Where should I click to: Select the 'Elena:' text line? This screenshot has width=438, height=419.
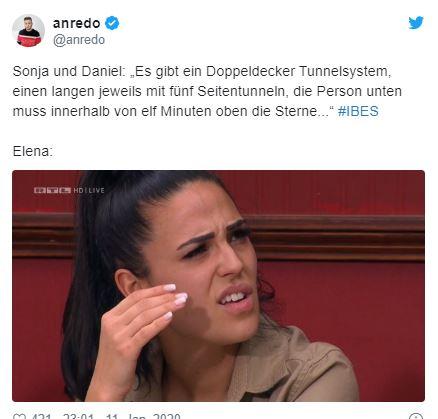pos(33,151)
